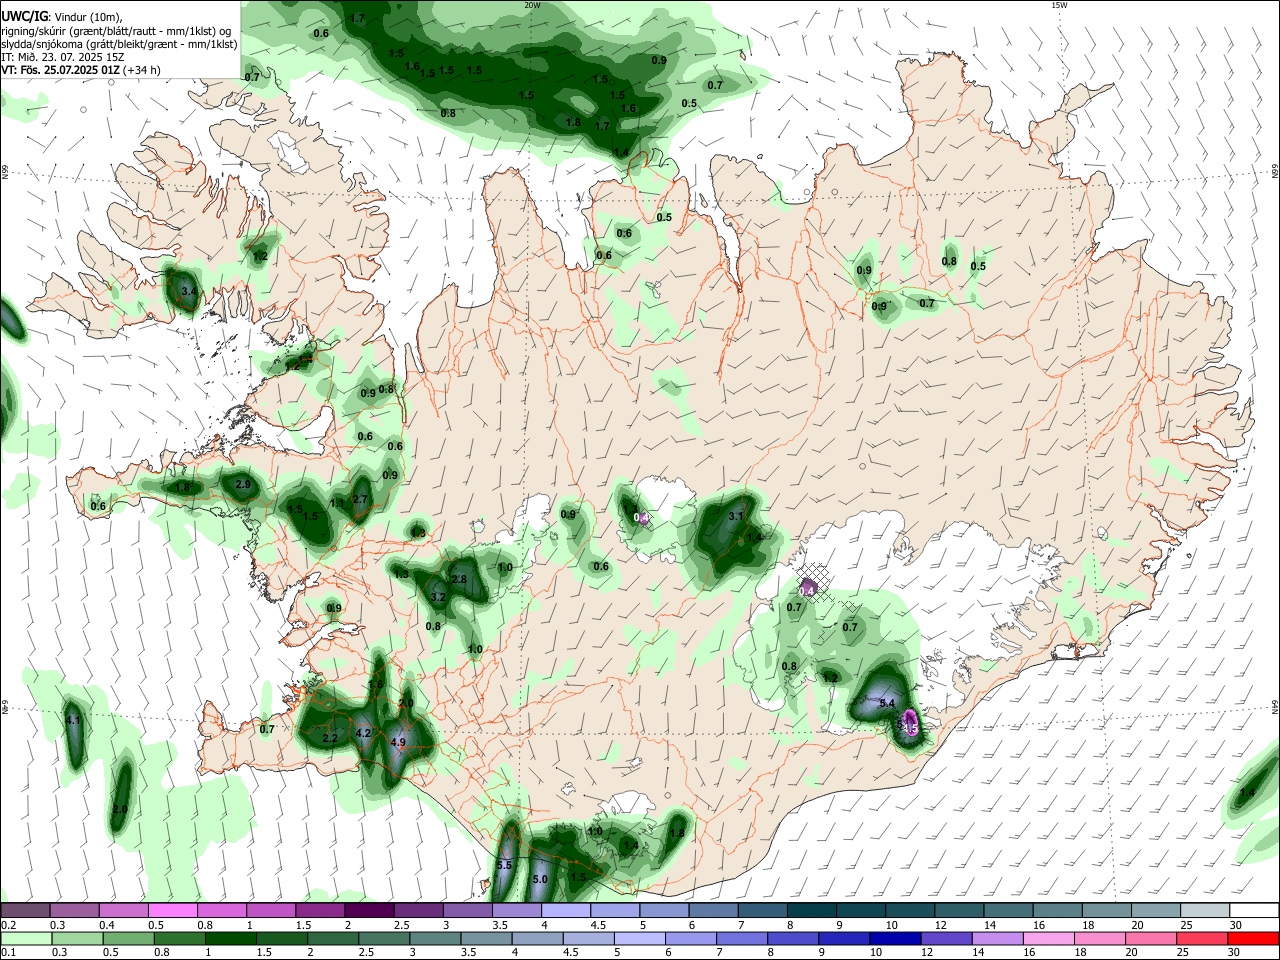Click the 2.0 value in the southwest sea
Screen dimensions: 1280x960
[x=120, y=809]
